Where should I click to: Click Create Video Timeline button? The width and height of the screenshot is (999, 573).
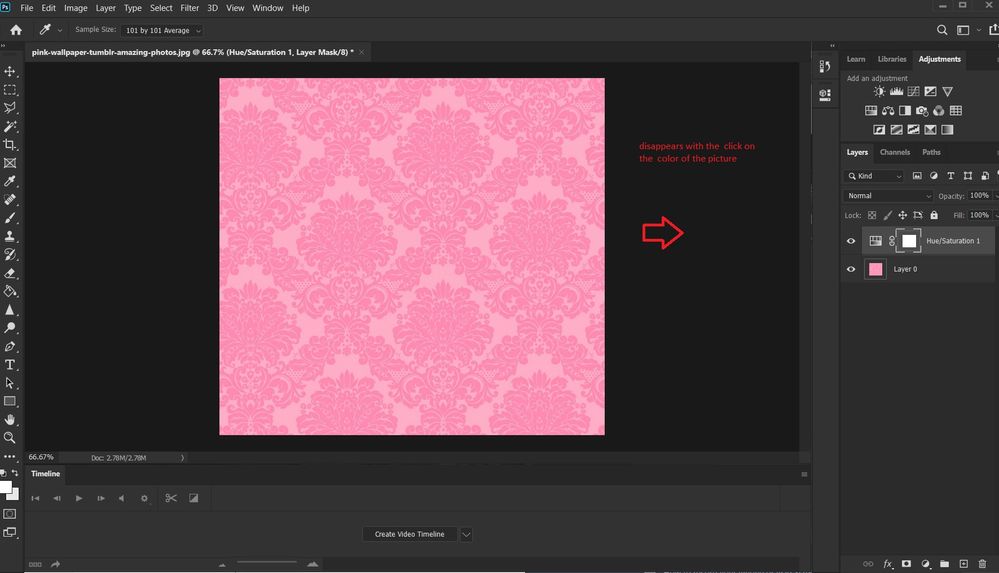point(409,534)
